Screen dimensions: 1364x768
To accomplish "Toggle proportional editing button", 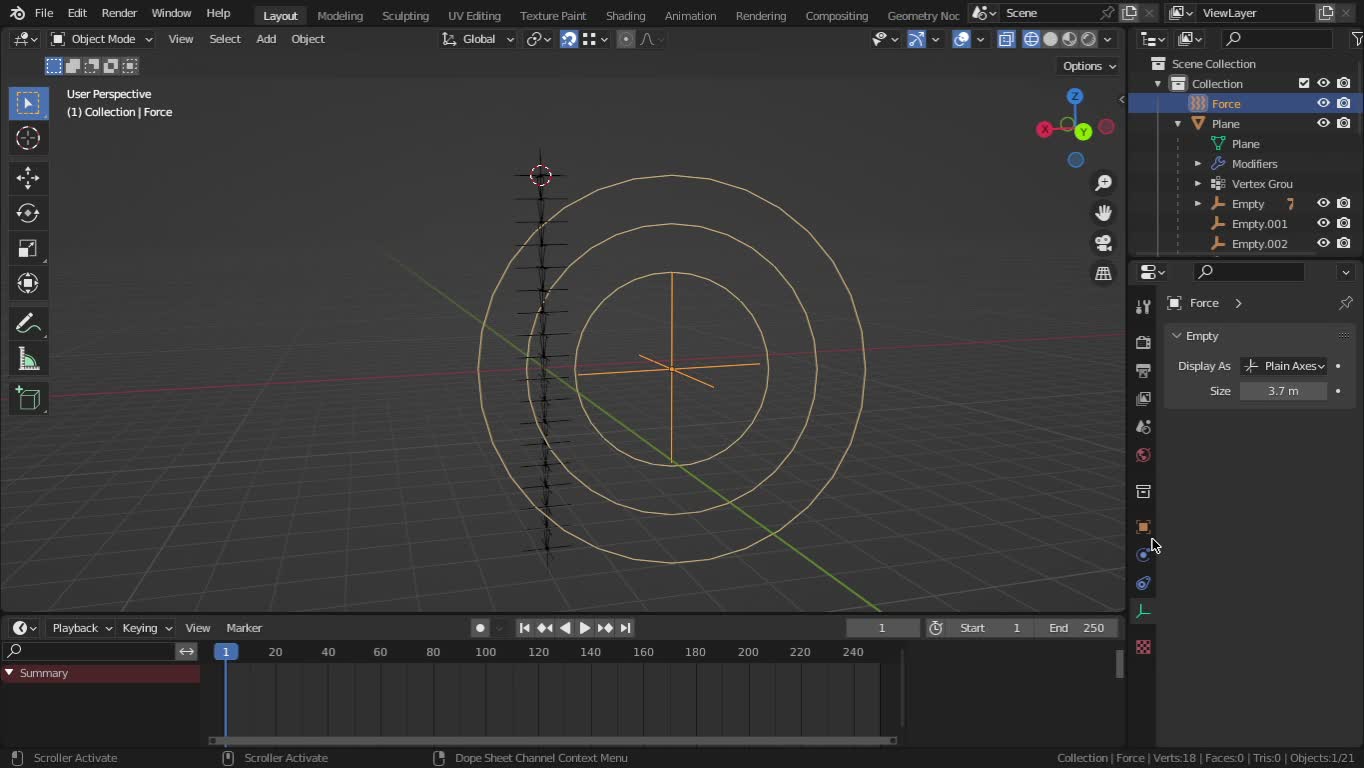I will (x=625, y=39).
